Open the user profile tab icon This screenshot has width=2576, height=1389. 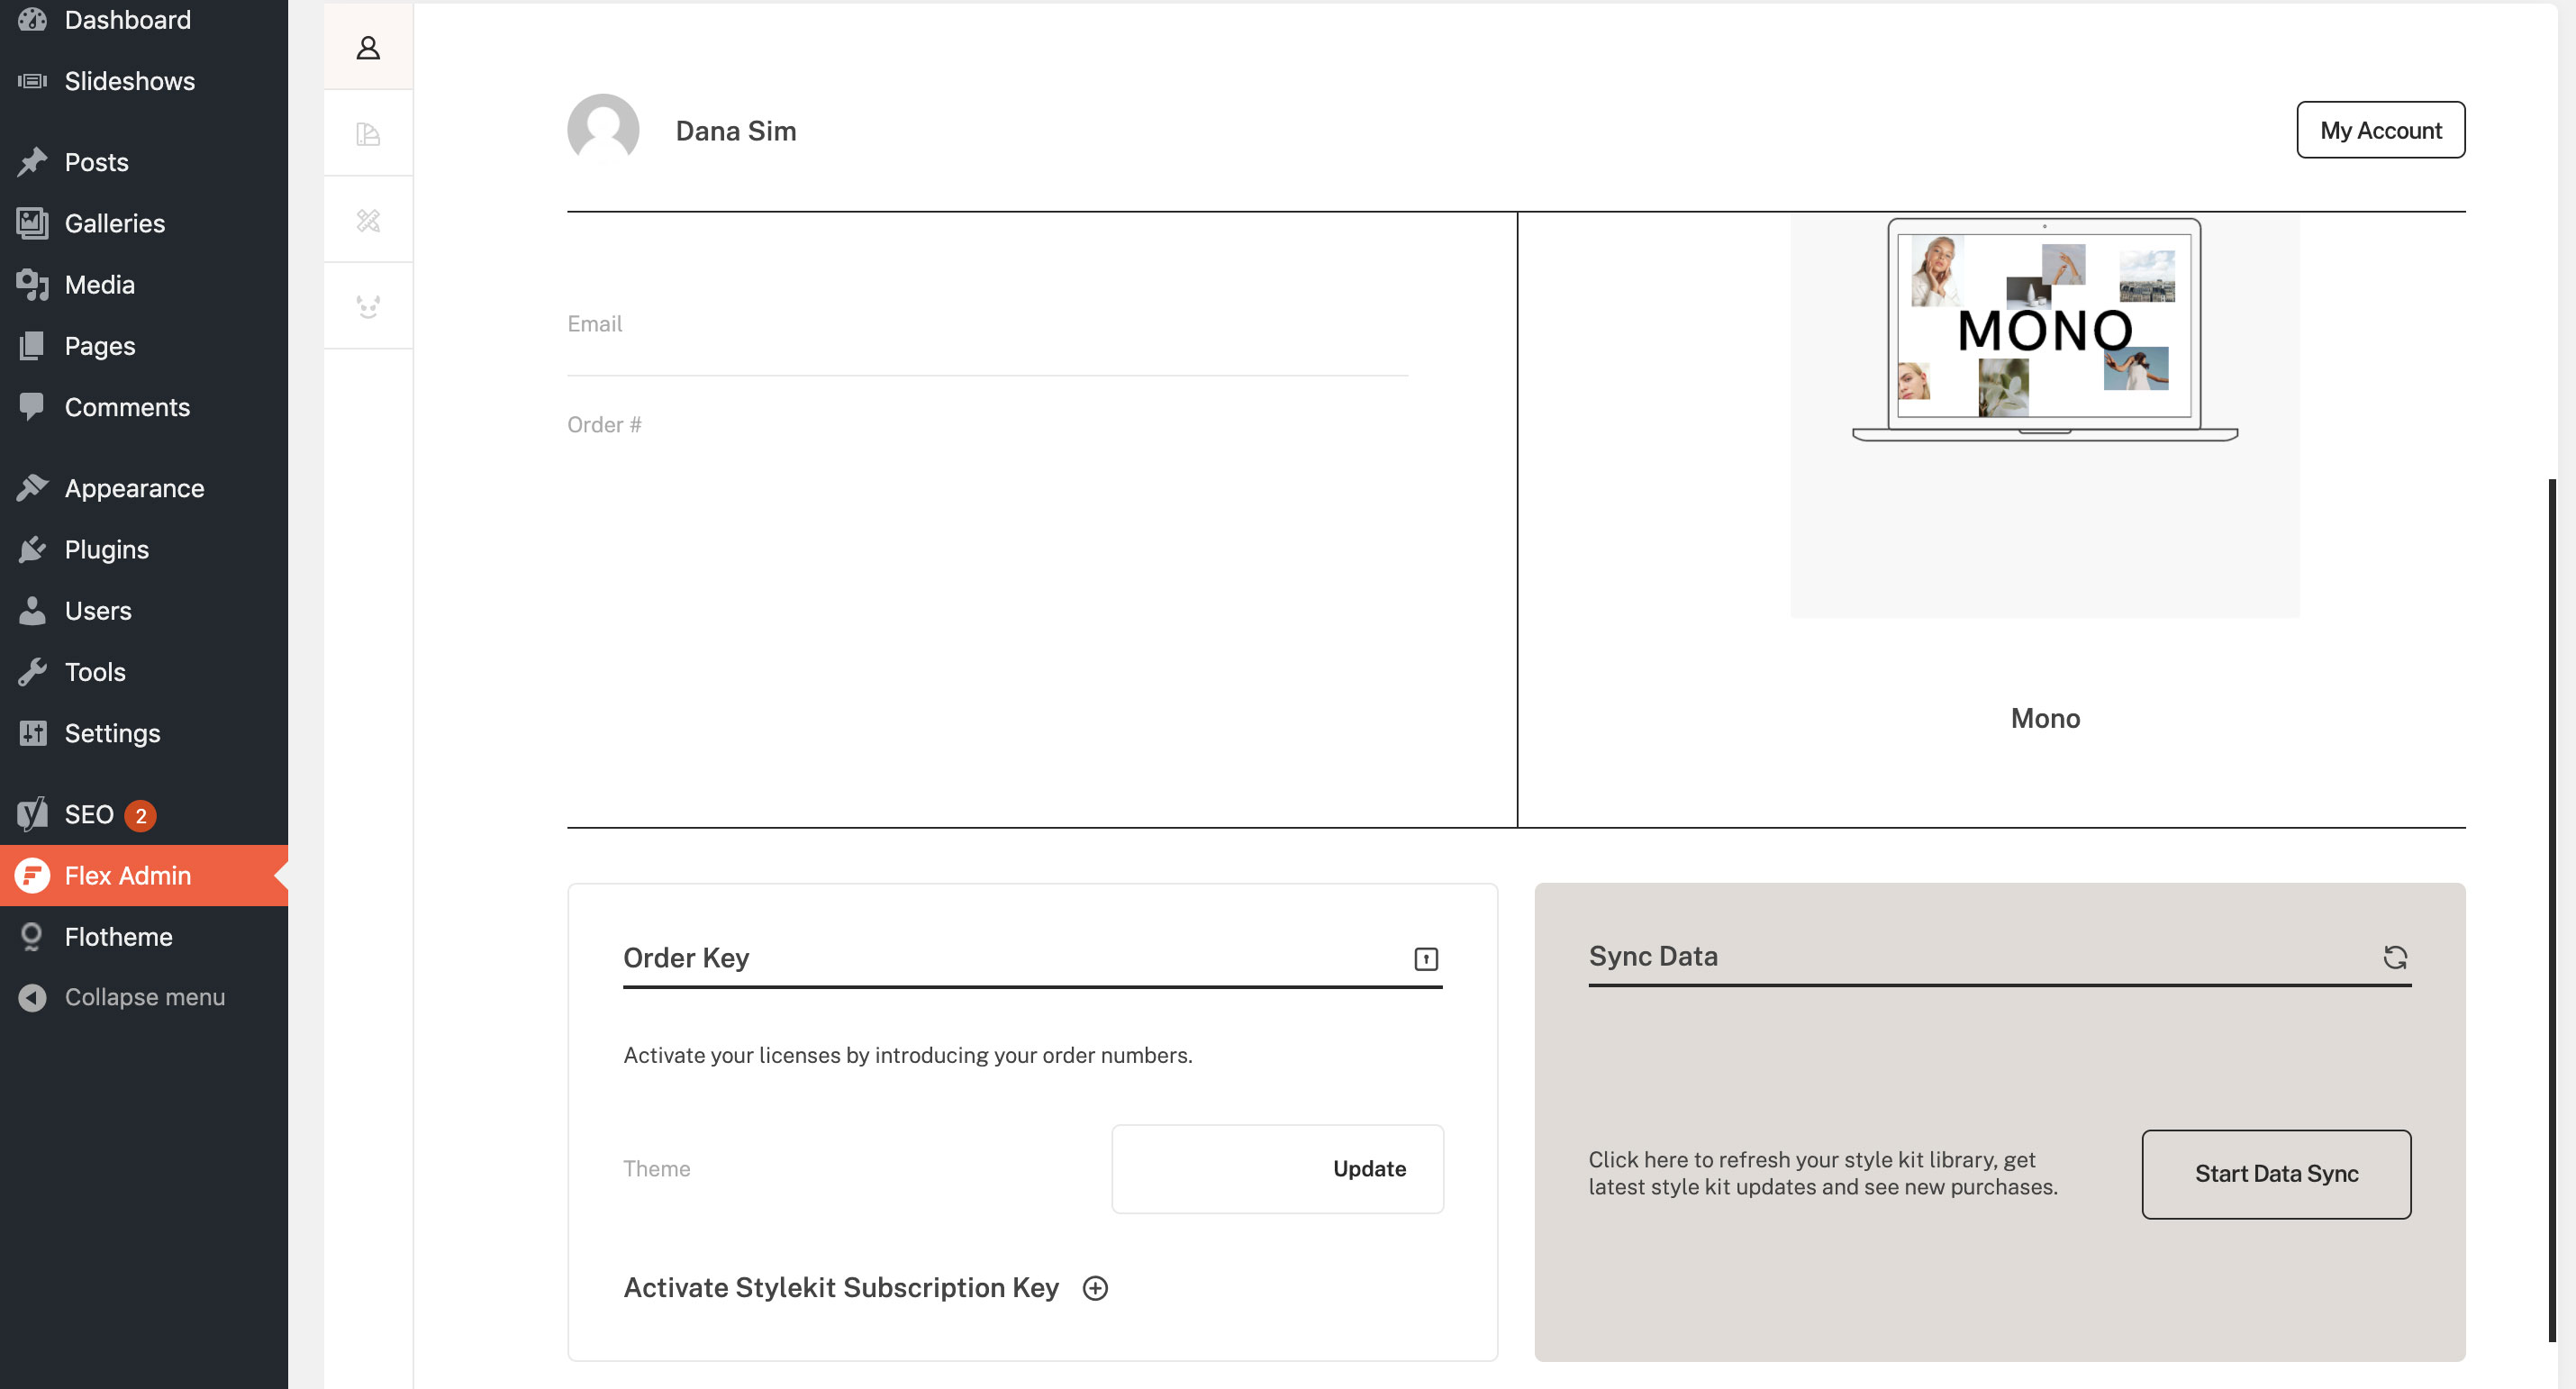[368, 47]
